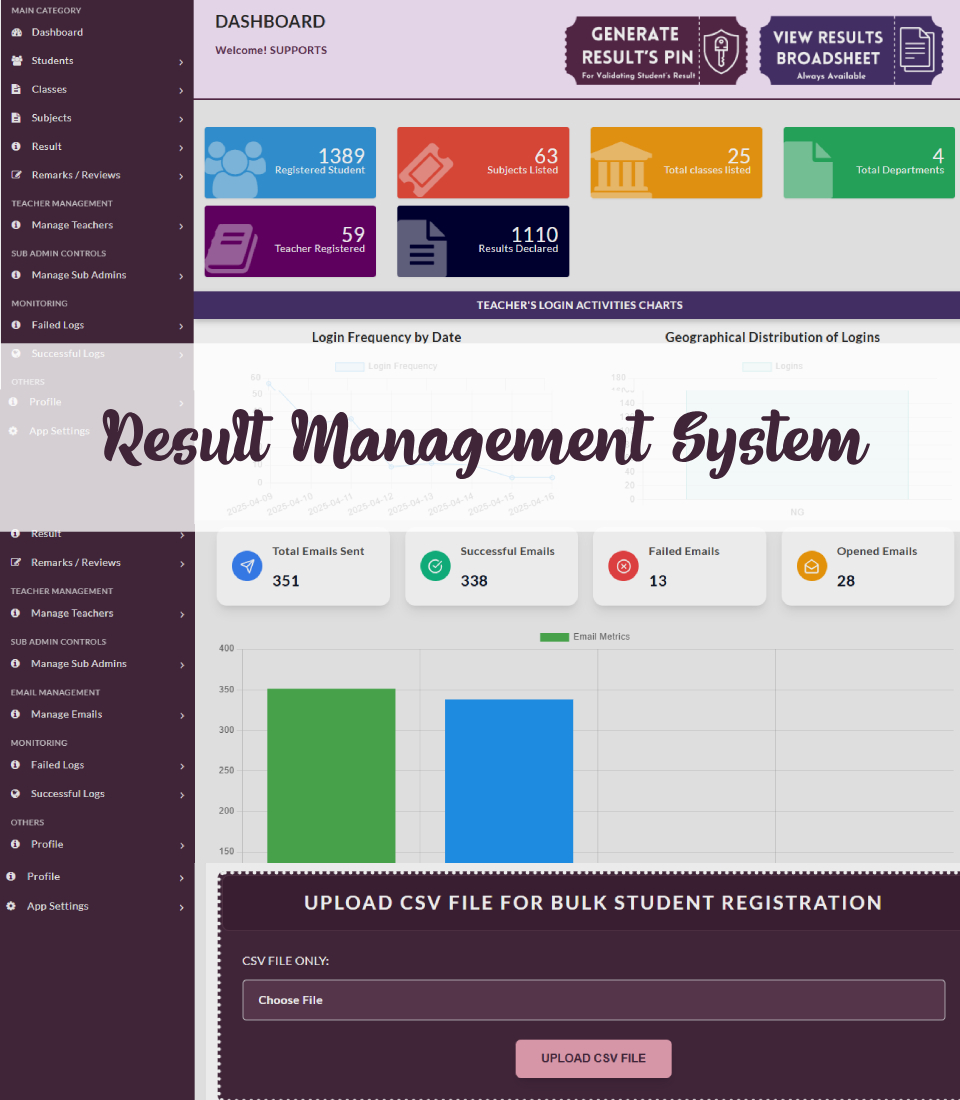Click the people icon on Registered Student card

click(x=234, y=168)
